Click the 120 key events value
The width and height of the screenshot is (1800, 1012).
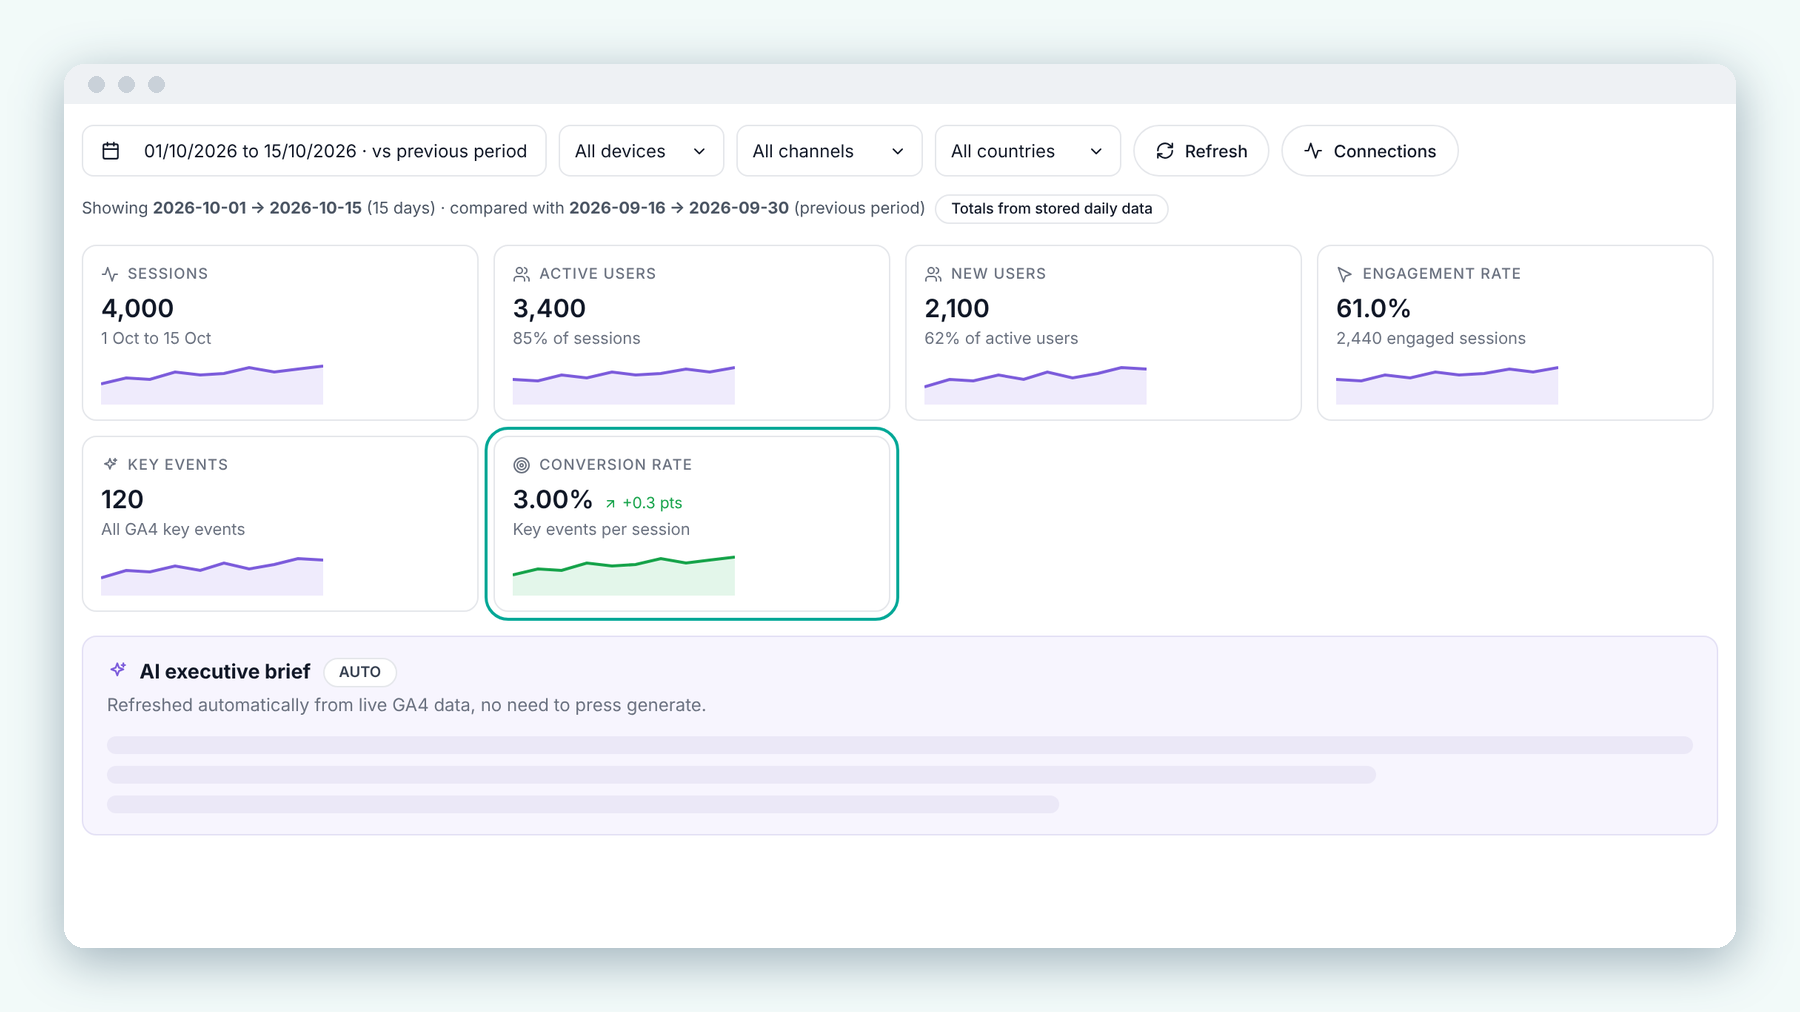(122, 500)
